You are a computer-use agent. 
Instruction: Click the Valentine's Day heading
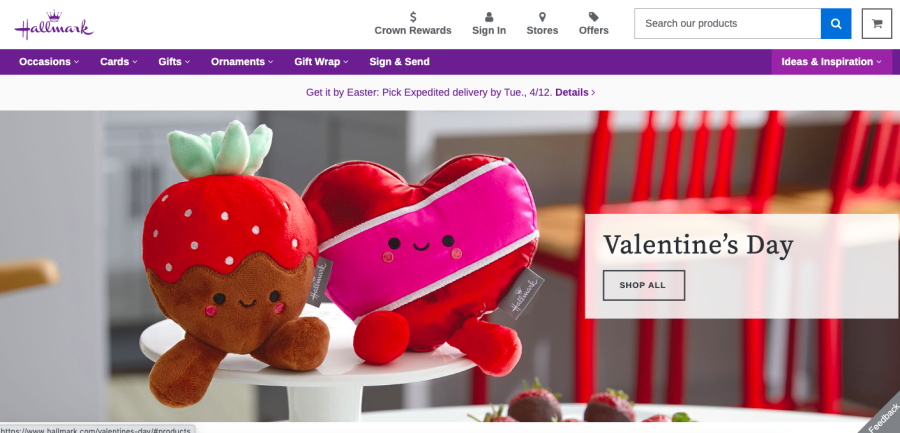point(698,245)
